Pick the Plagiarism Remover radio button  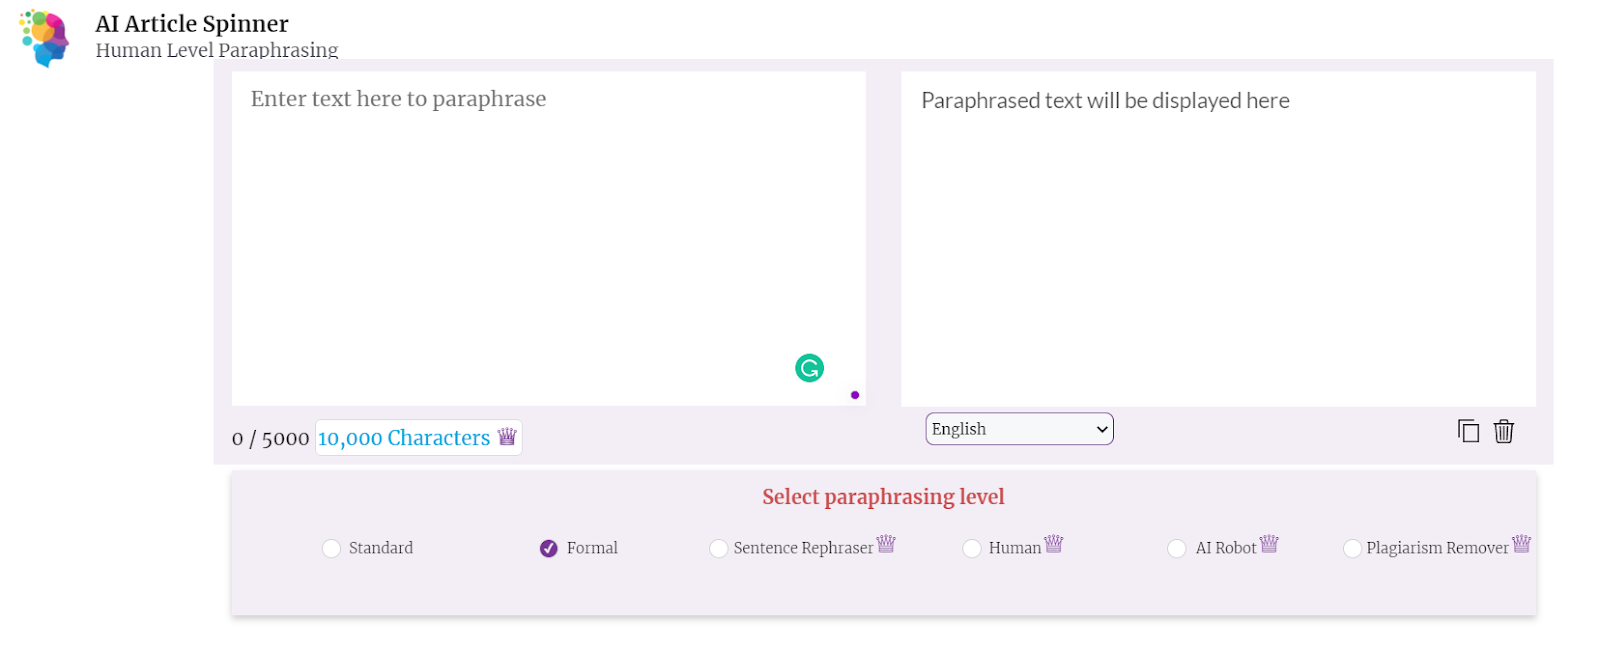[1352, 548]
